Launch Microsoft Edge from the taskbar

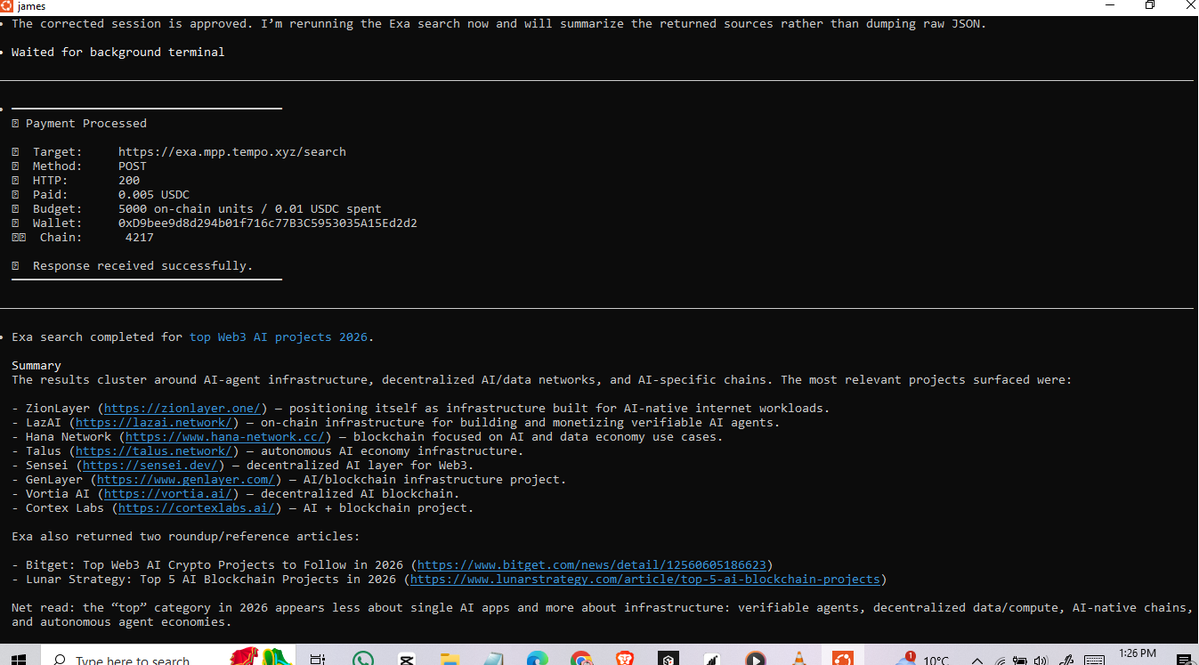click(x=537, y=659)
